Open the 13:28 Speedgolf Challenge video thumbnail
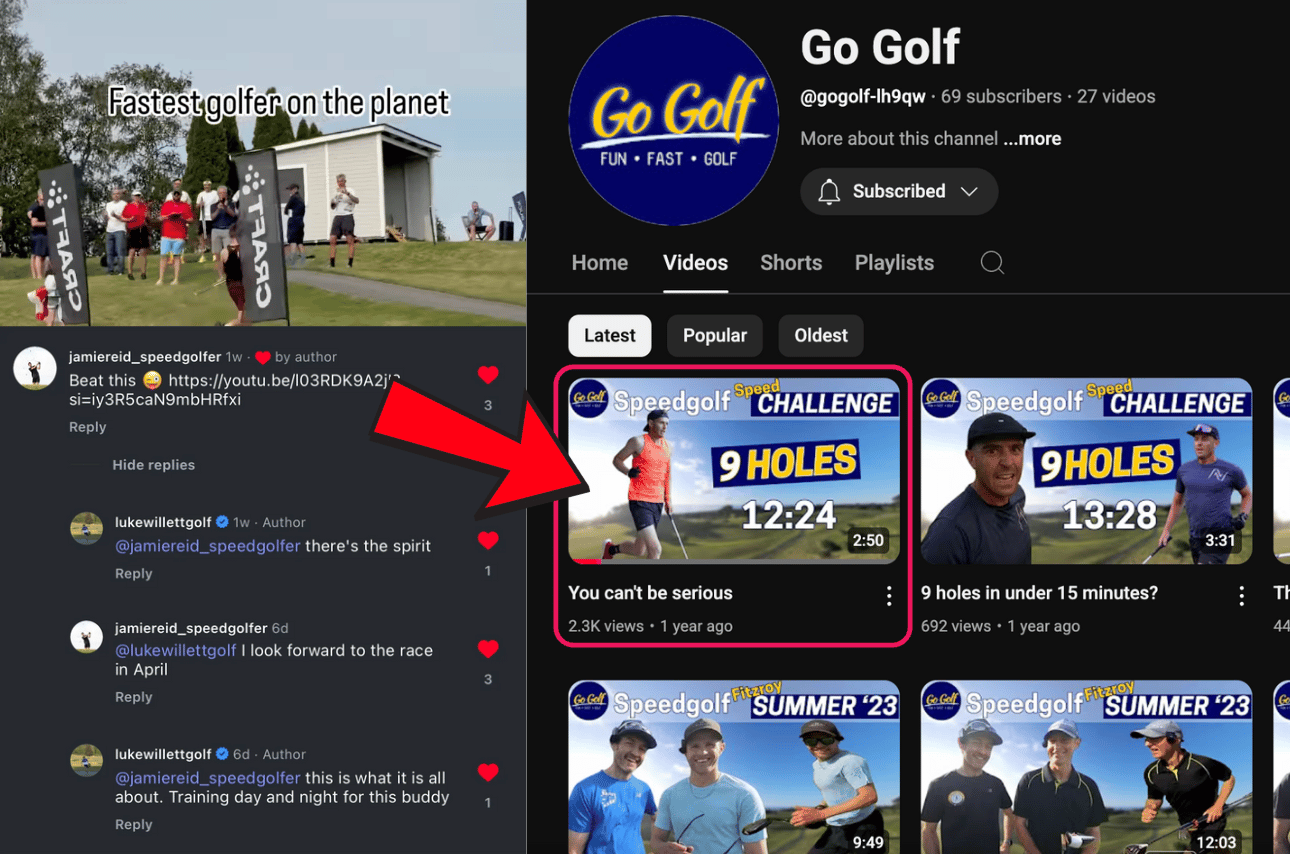Screen dimensions: 1290x854 click(1085, 471)
